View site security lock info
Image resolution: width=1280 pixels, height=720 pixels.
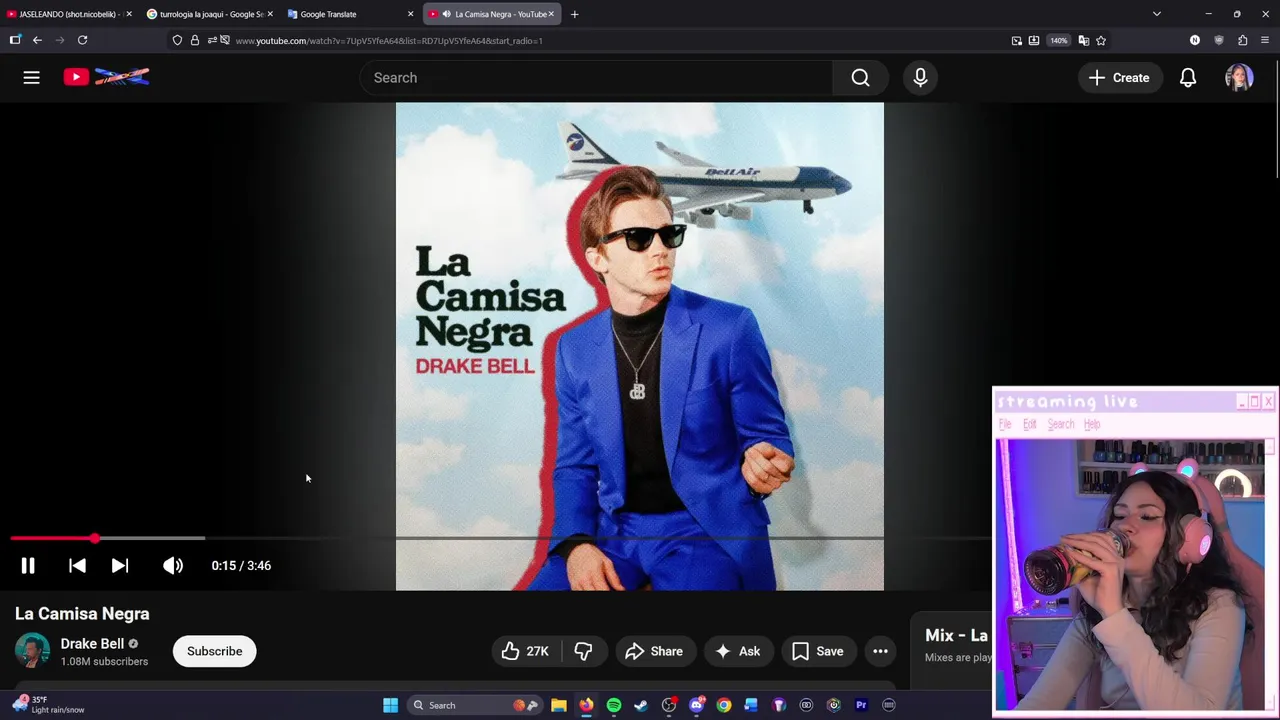click(195, 40)
